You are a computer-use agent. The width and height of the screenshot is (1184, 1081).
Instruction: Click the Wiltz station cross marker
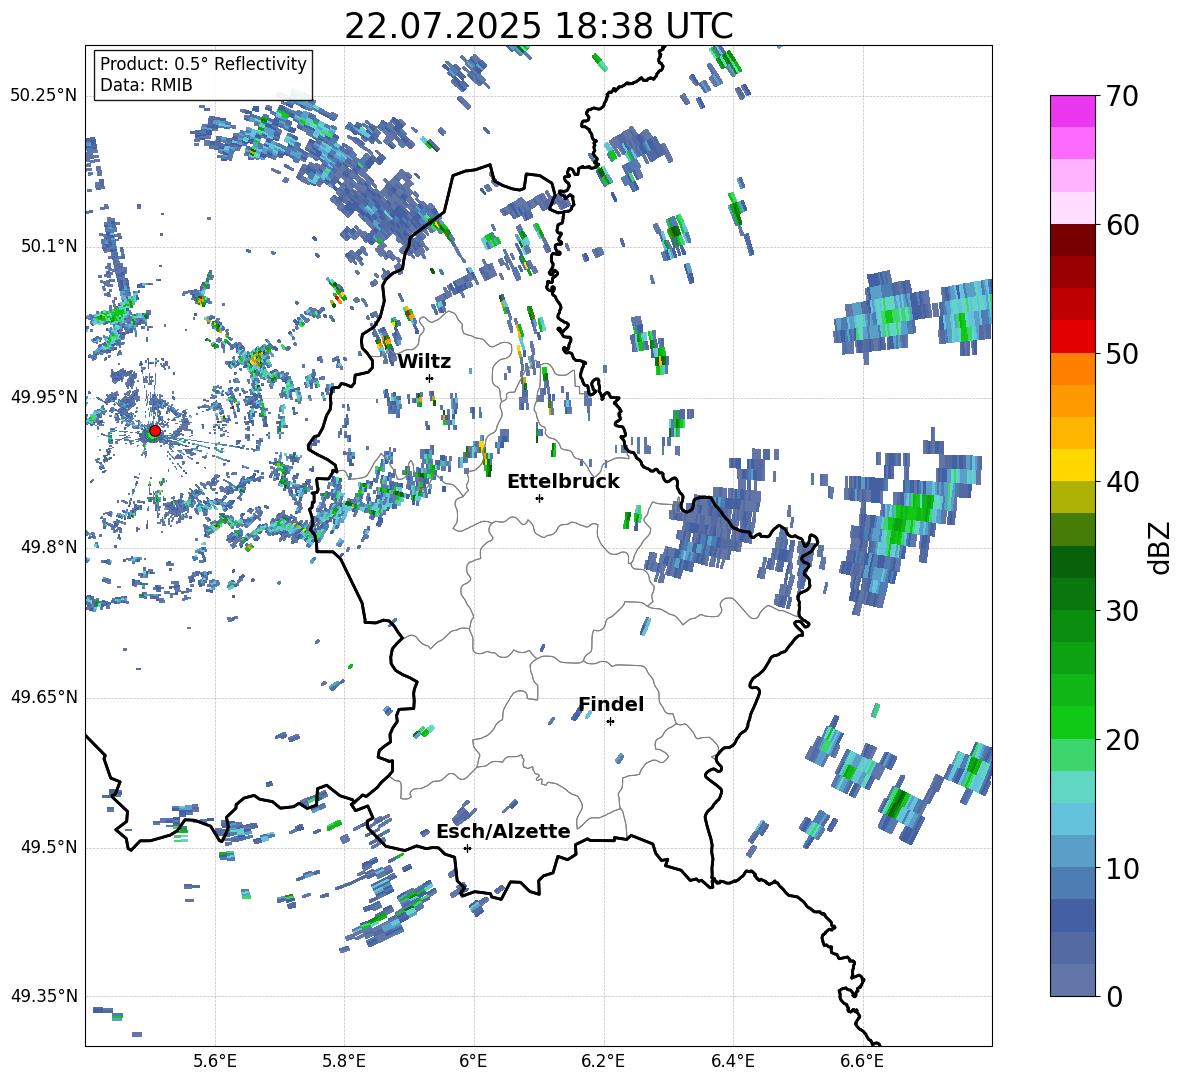(x=430, y=378)
